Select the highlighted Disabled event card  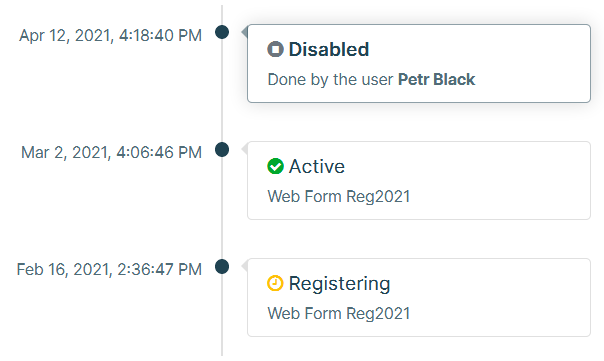419,64
